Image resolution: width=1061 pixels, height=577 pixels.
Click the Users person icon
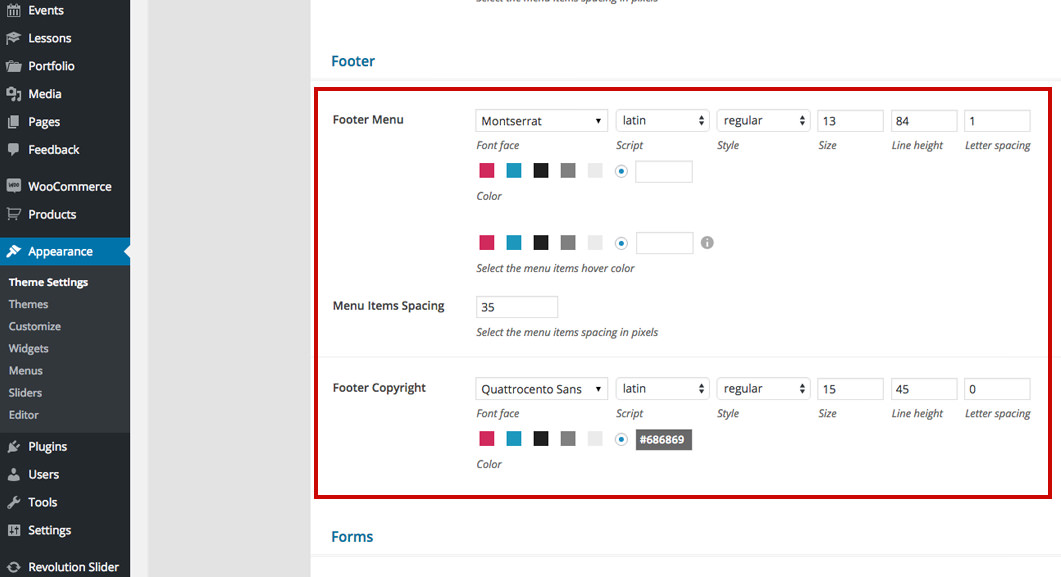14,474
